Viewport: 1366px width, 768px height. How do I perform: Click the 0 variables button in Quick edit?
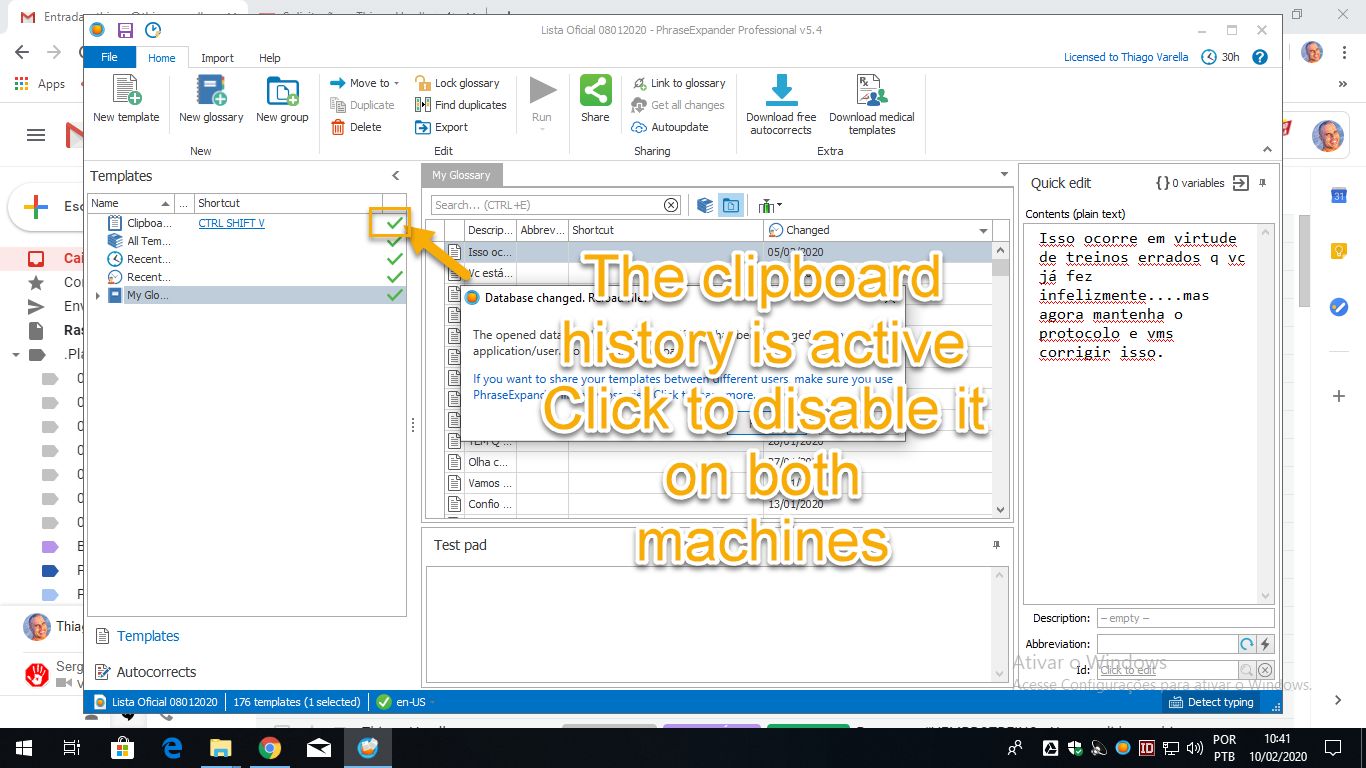1189,183
